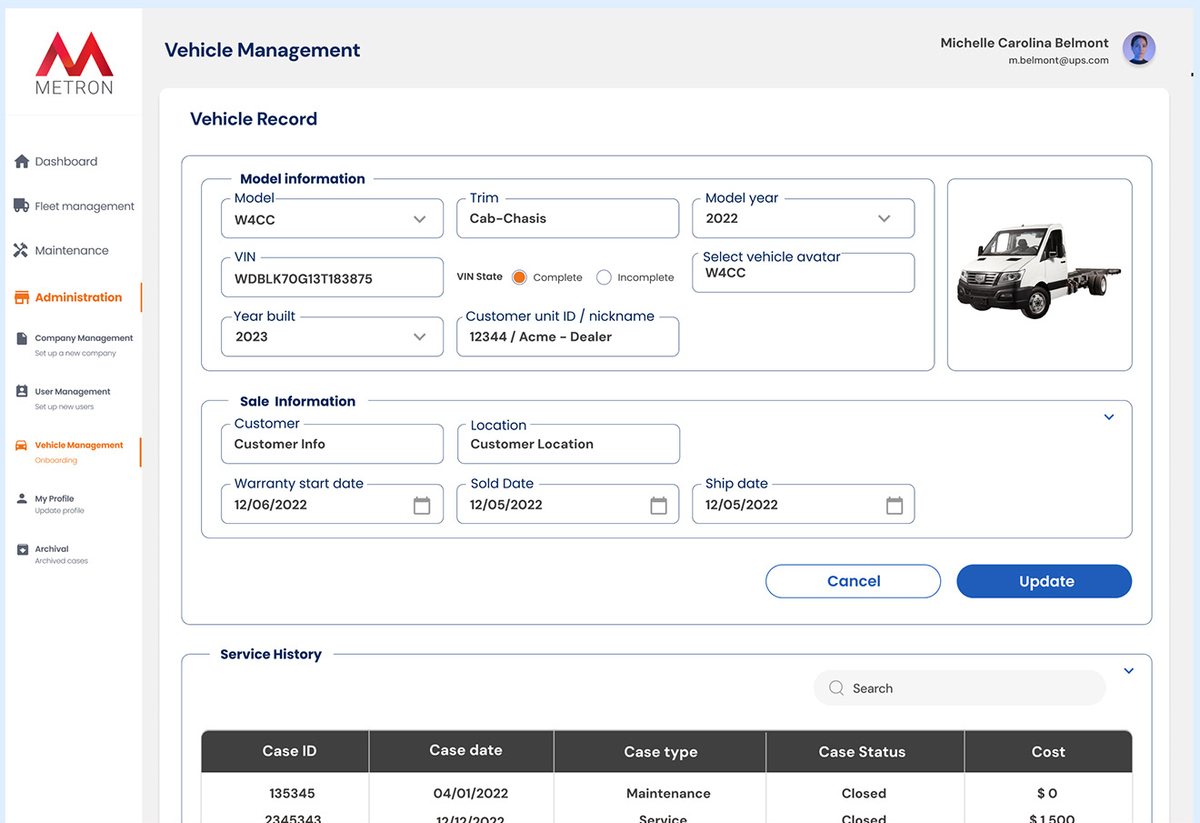Image resolution: width=1200 pixels, height=823 pixels.
Task: Open the Maintenance section
Action: click(x=61, y=250)
